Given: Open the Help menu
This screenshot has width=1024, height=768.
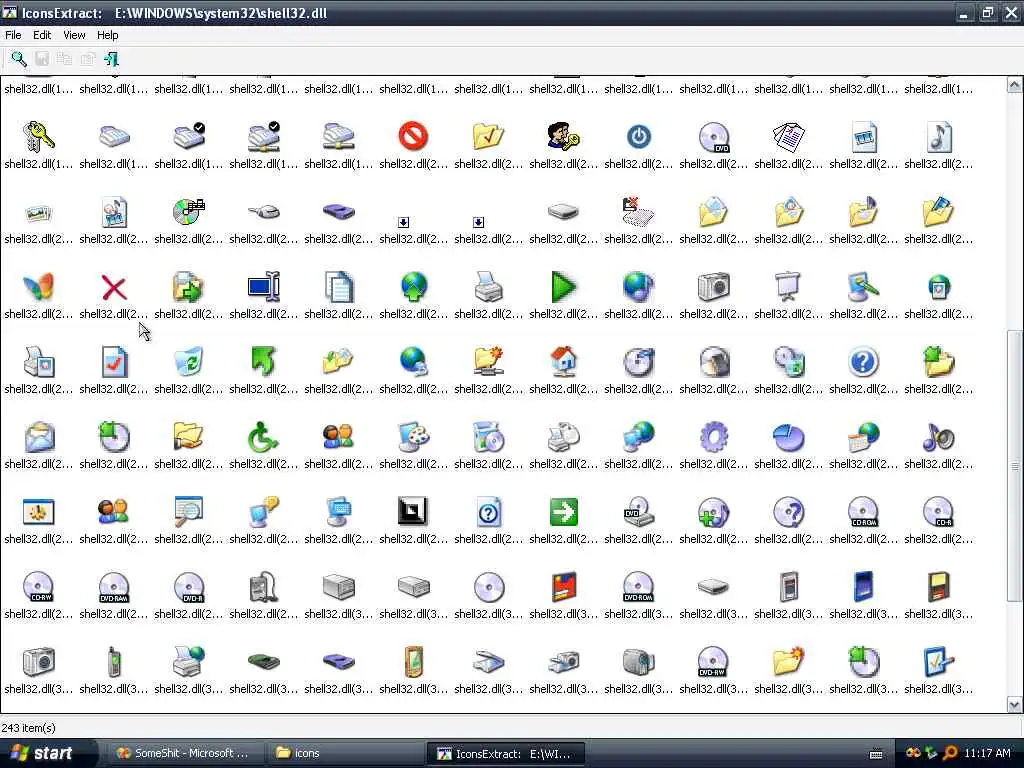Looking at the screenshot, I should click(x=108, y=35).
